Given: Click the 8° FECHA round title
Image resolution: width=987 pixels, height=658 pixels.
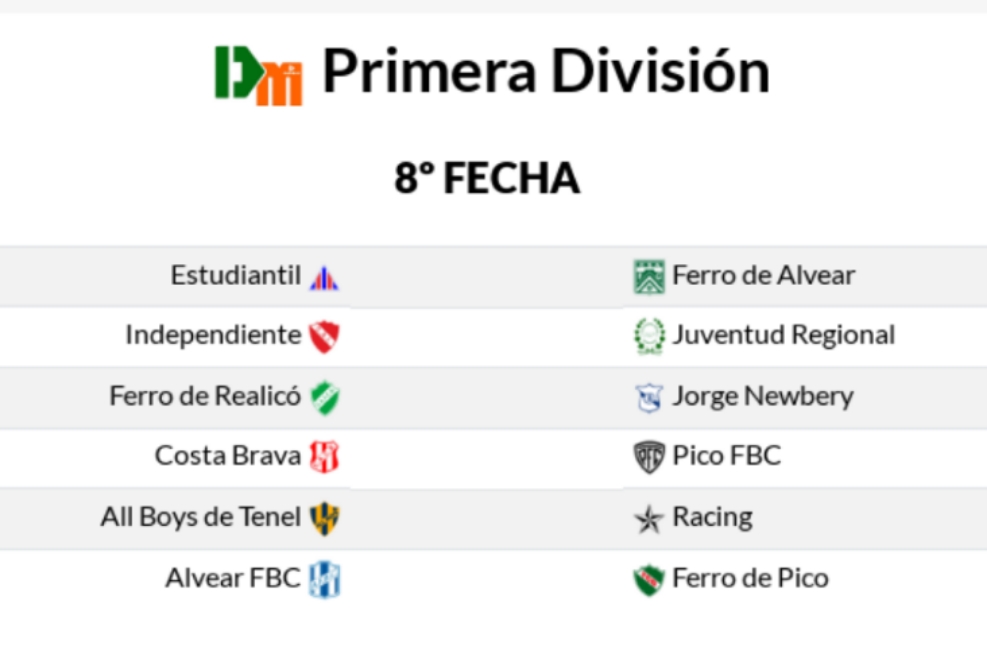Looking at the screenshot, I should coord(487,179).
